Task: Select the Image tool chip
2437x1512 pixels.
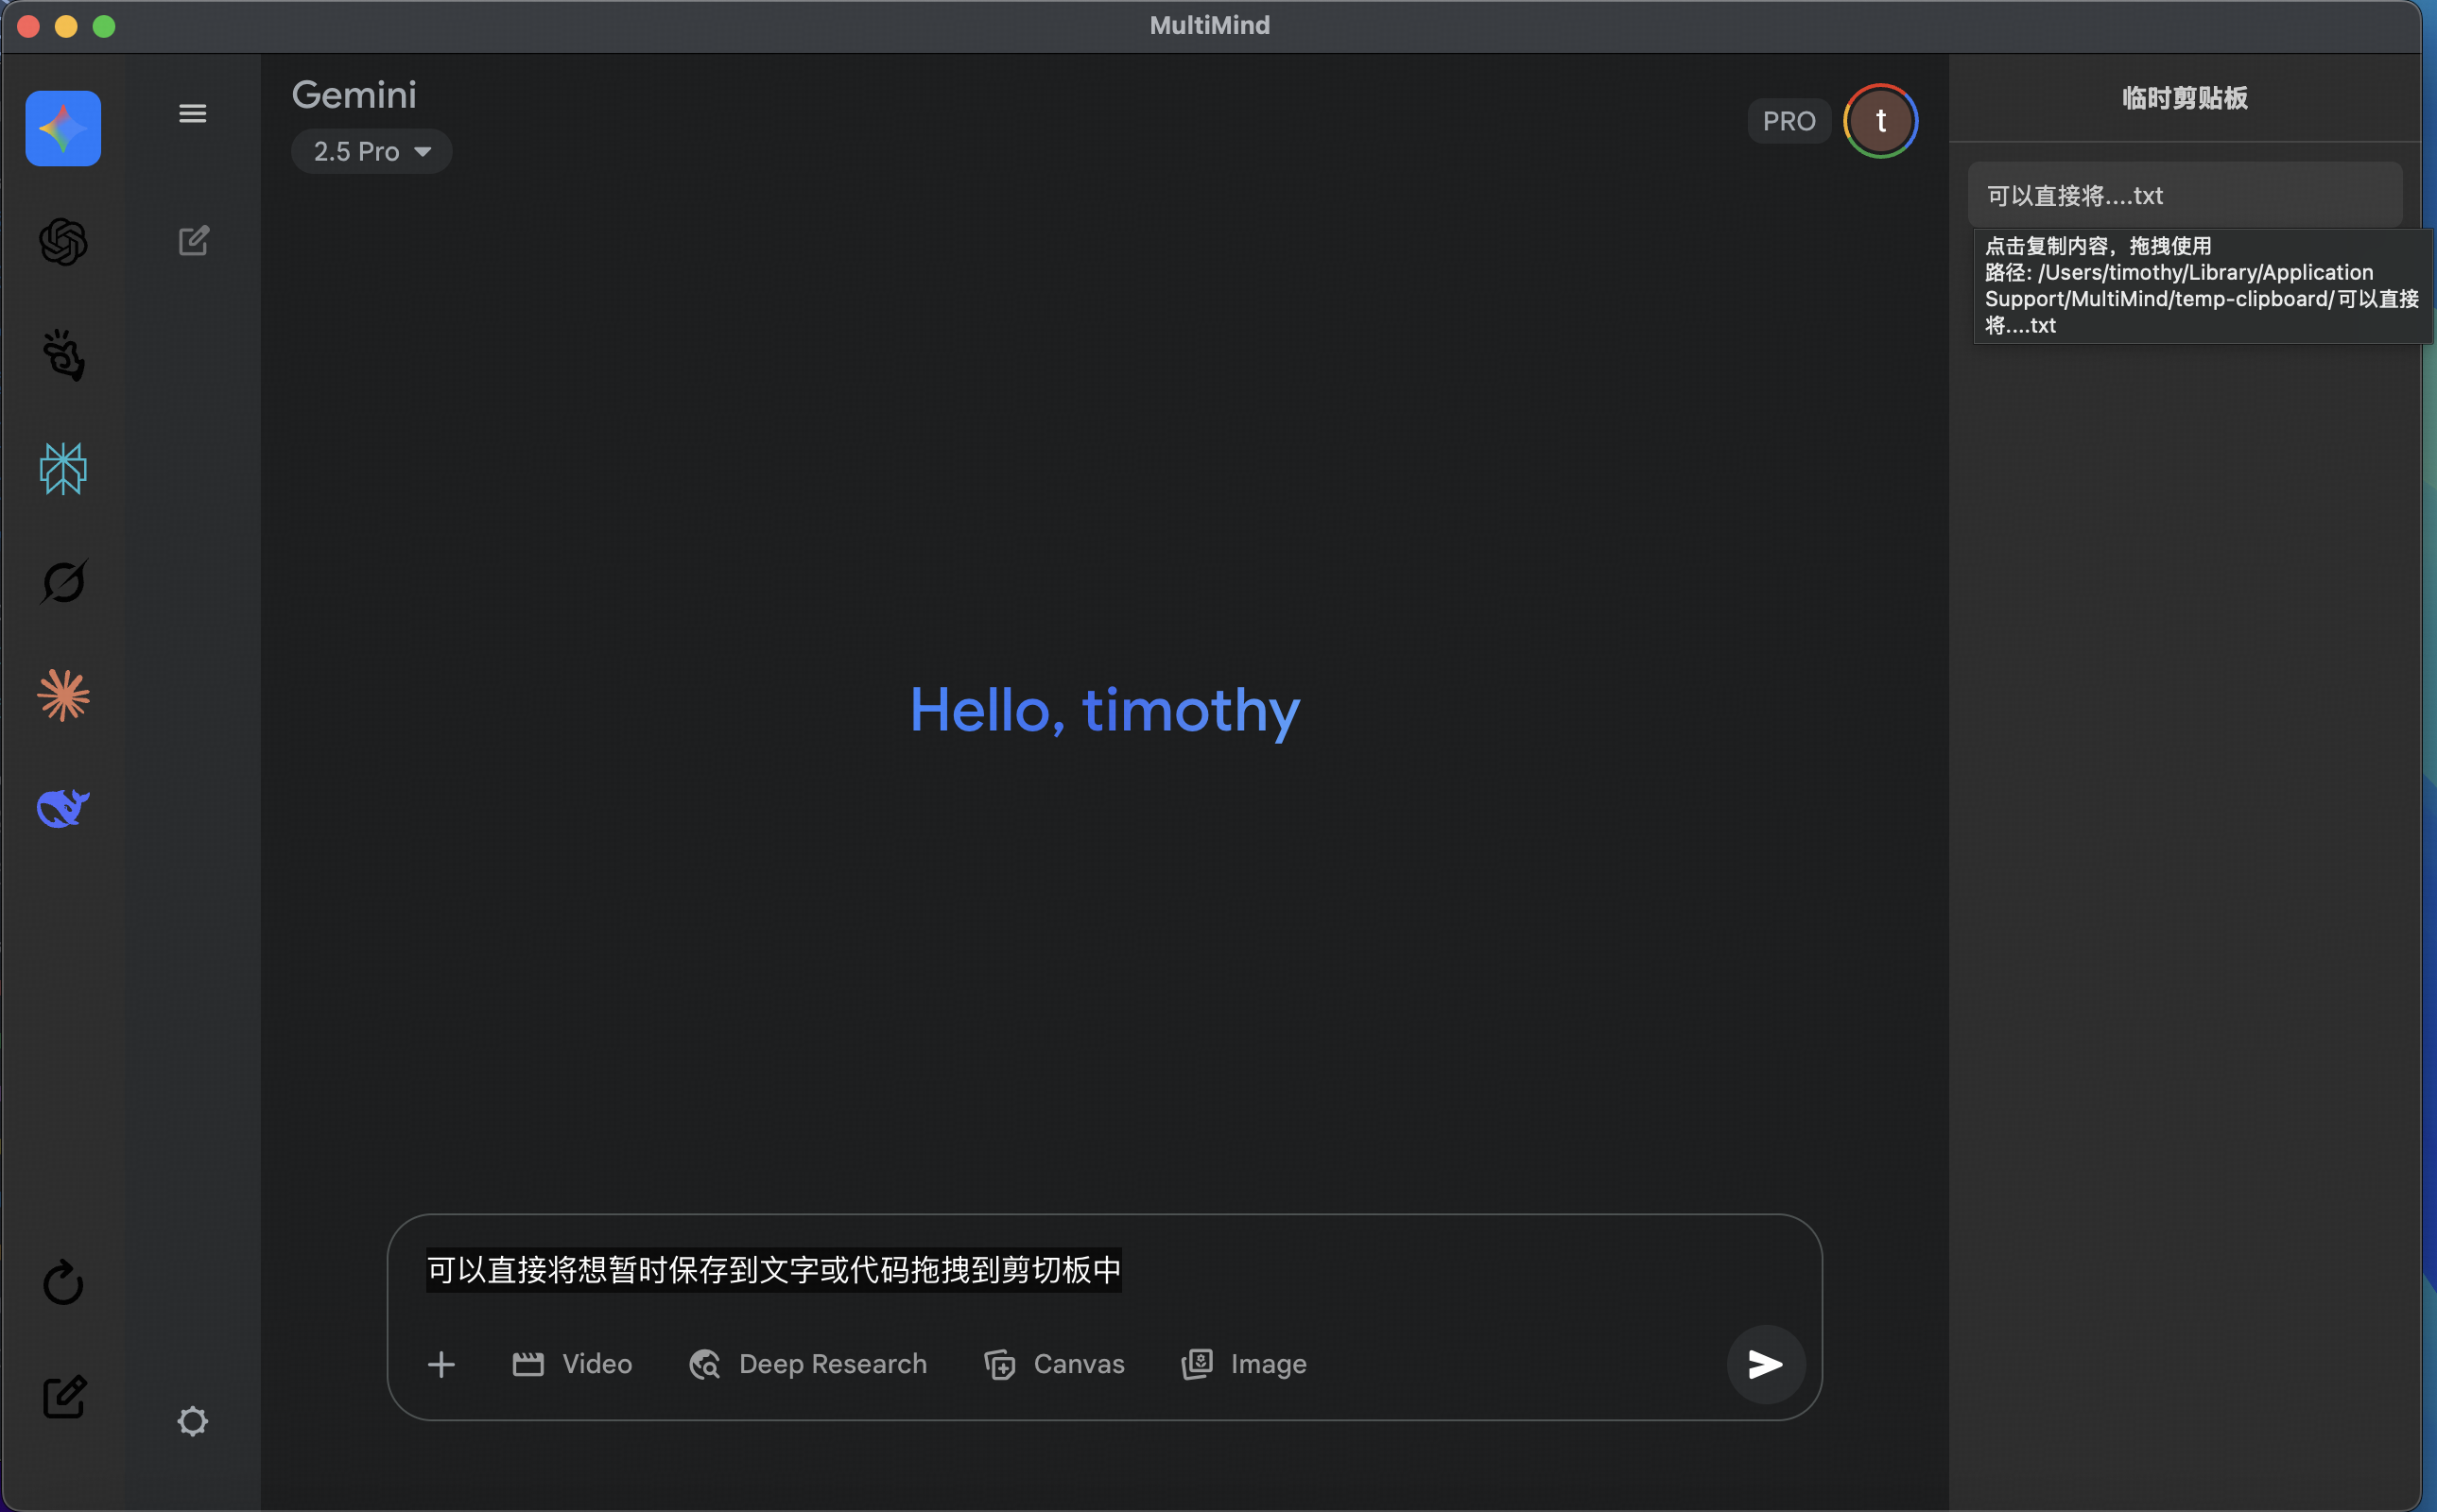Action: point(1244,1364)
